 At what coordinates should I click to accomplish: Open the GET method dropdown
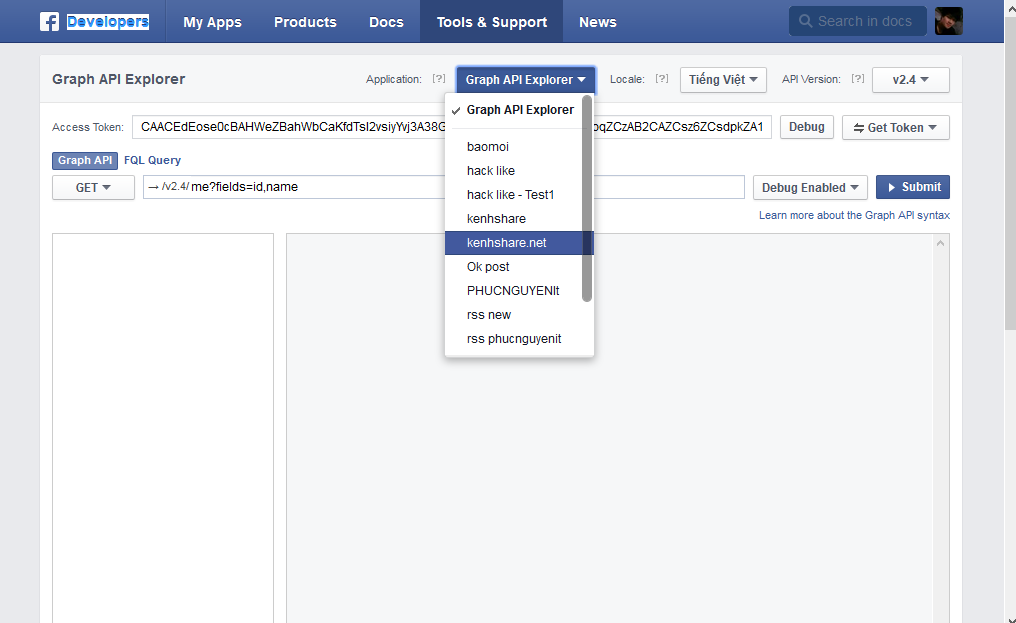pyautogui.click(x=93, y=187)
